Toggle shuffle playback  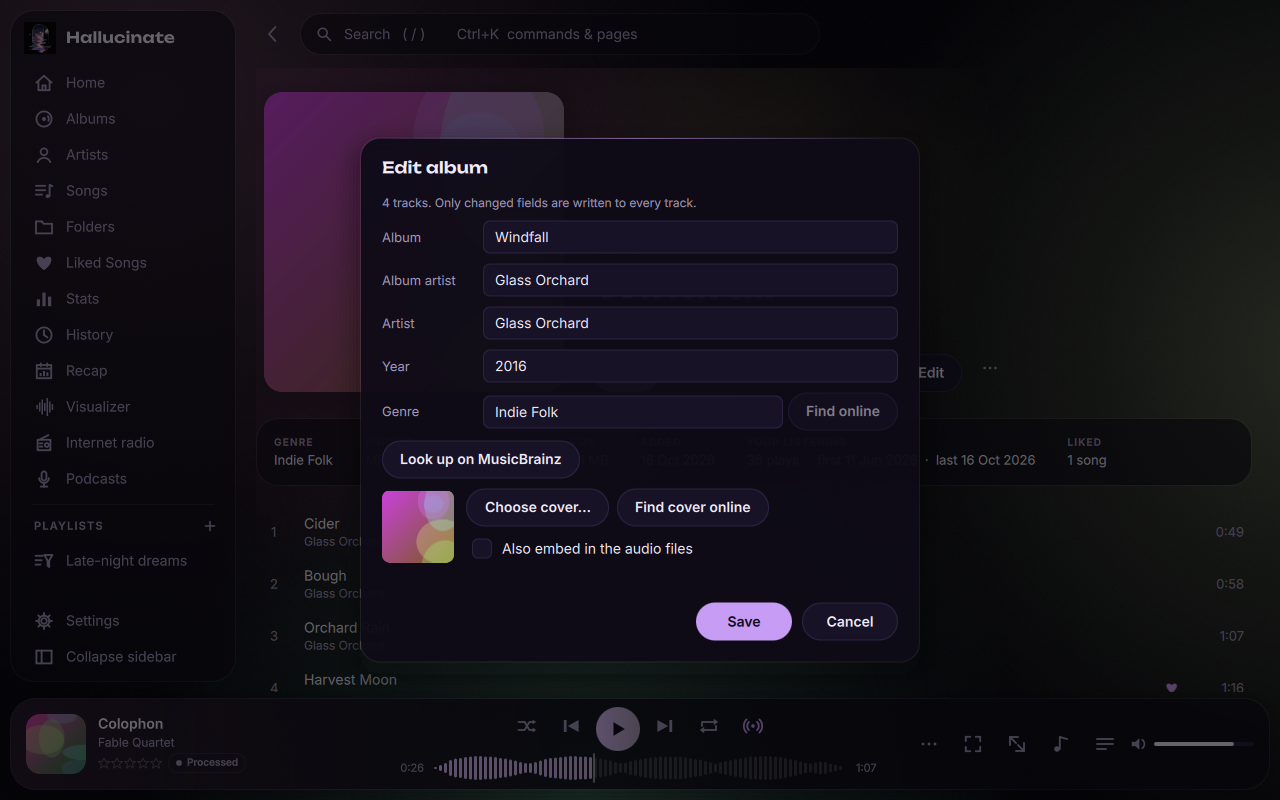coord(527,726)
